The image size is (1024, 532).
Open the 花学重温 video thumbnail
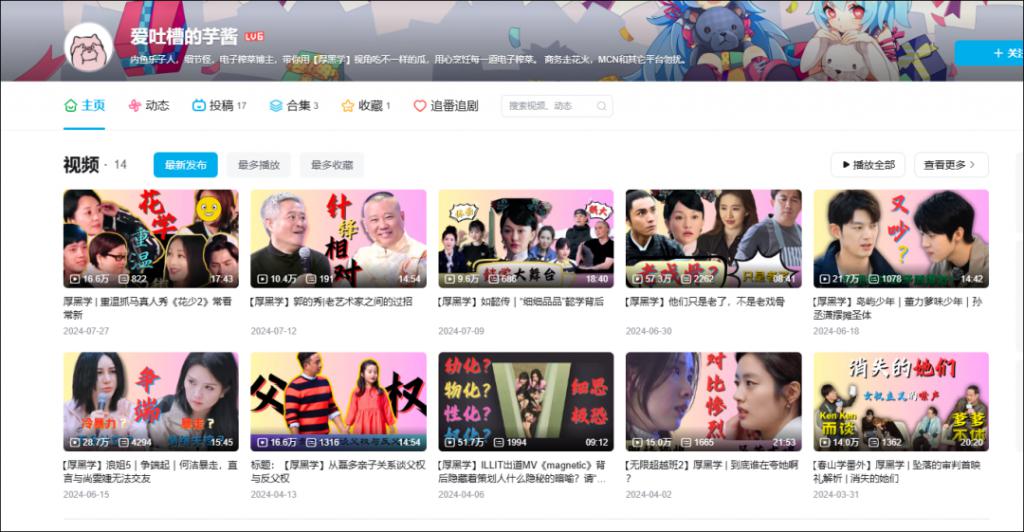(x=151, y=238)
